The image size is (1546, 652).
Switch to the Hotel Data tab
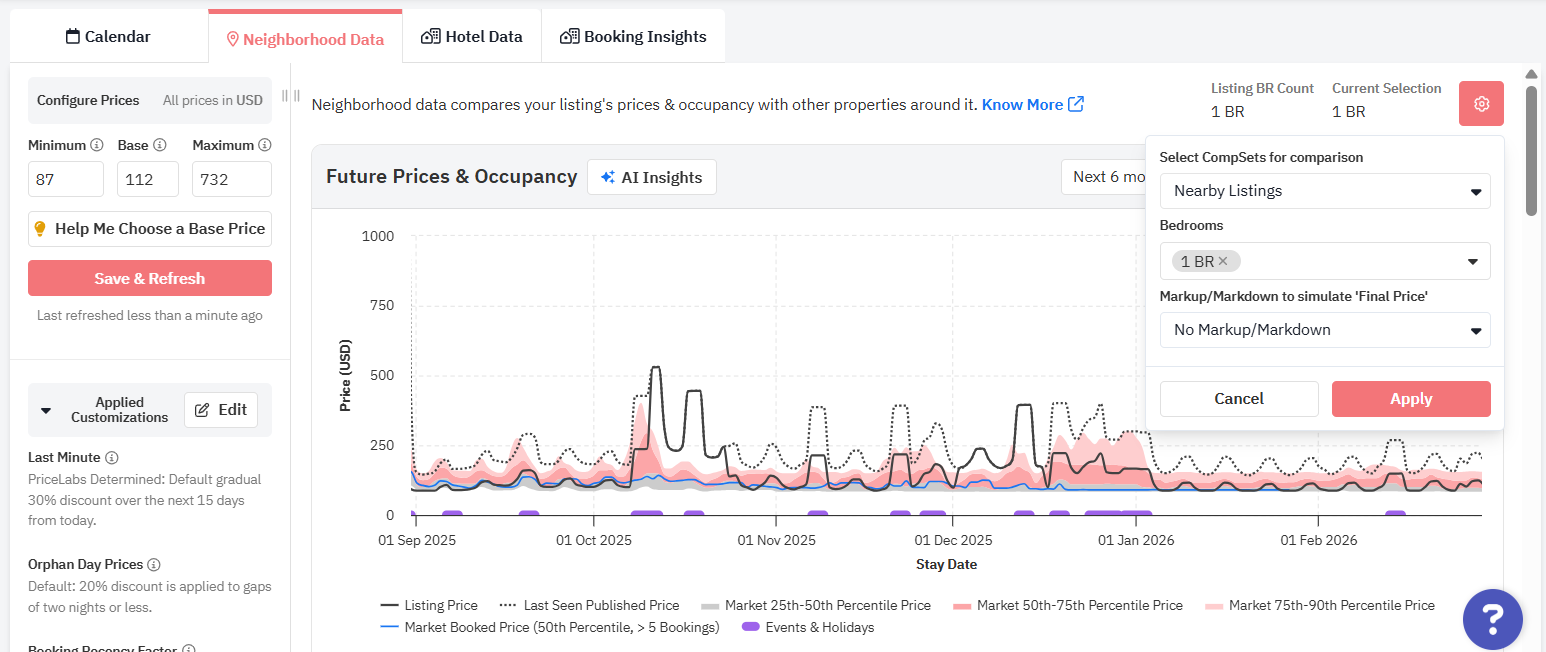472,37
